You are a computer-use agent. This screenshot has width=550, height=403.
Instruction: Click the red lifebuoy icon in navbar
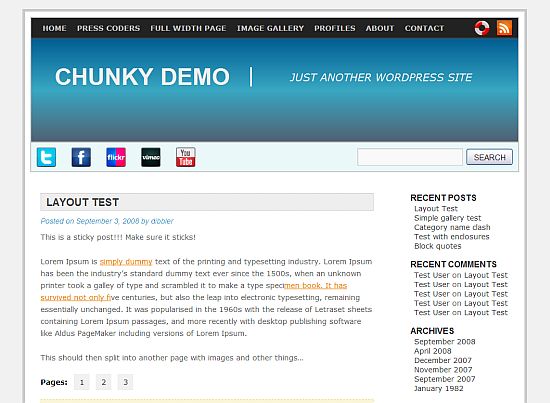[x=482, y=28]
